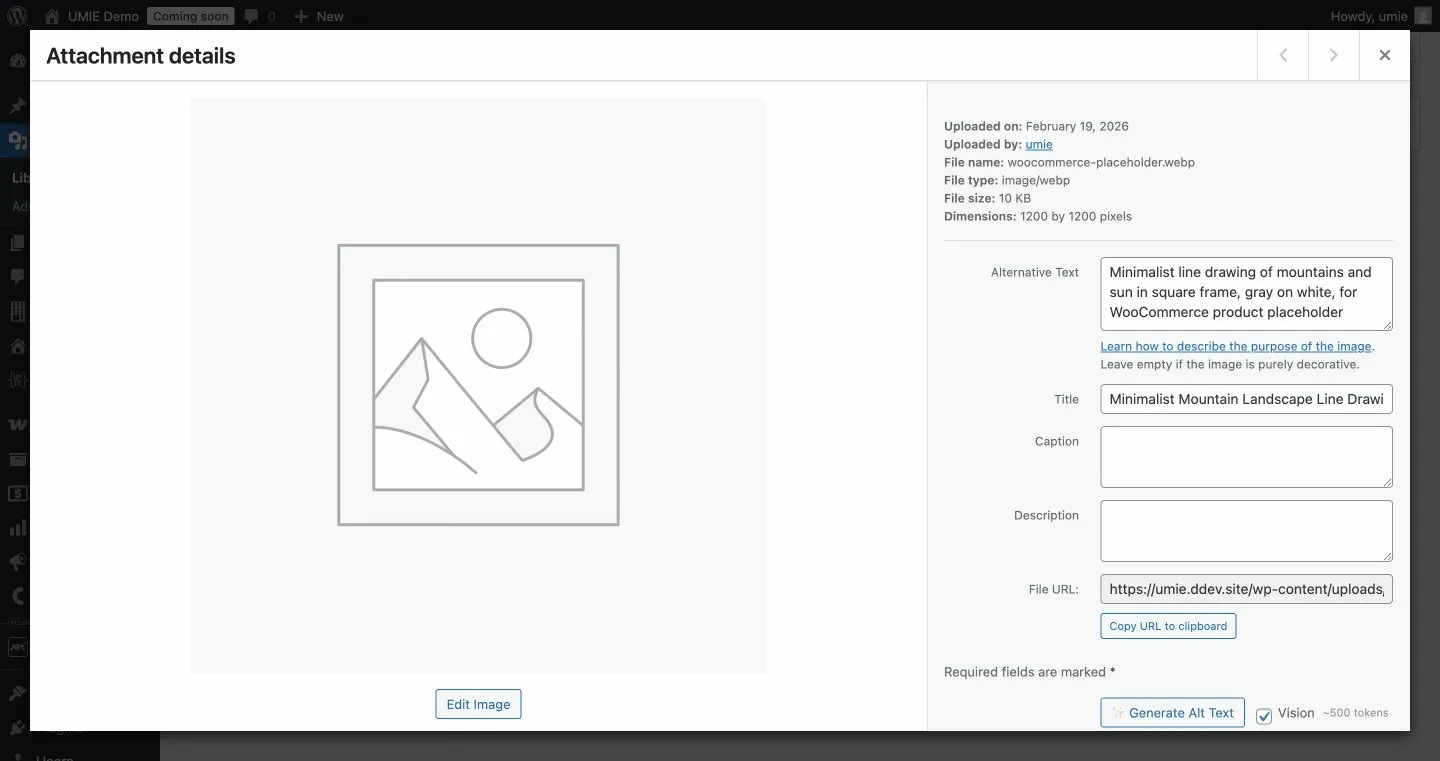Open Pages via its sidebar icon
This screenshot has height=761, width=1440.
click(17, 243)
